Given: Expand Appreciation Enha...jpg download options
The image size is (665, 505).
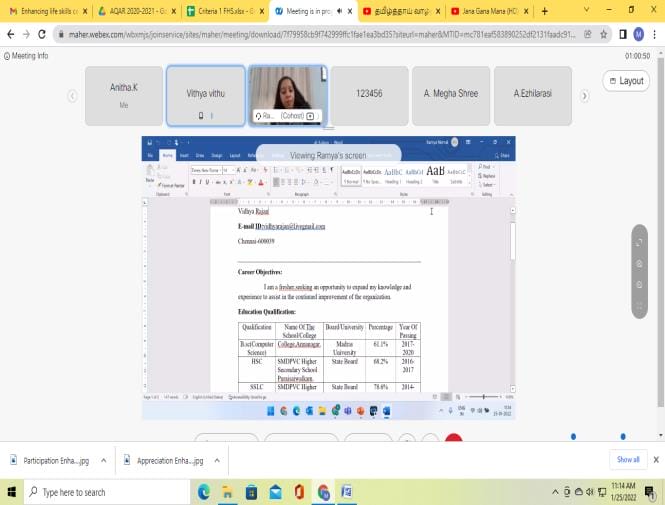Looking at the screenshot, I should [213, 460].
